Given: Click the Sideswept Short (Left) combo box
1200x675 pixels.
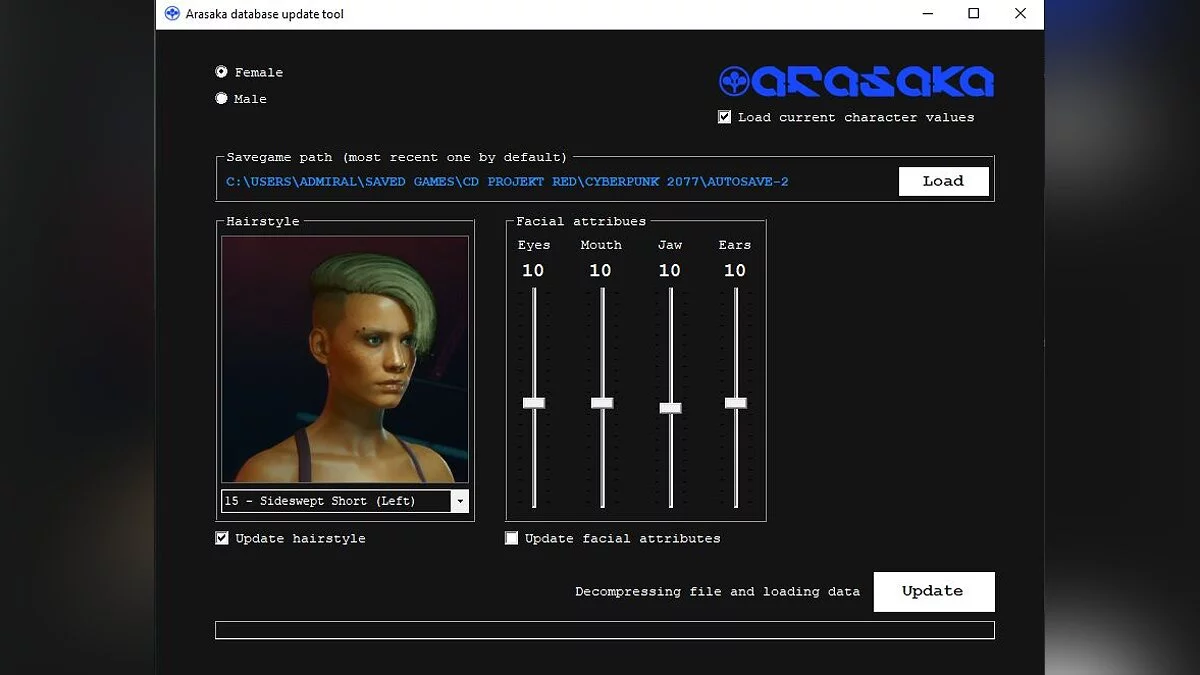Looking at the screenshot, I should point(335,501).
